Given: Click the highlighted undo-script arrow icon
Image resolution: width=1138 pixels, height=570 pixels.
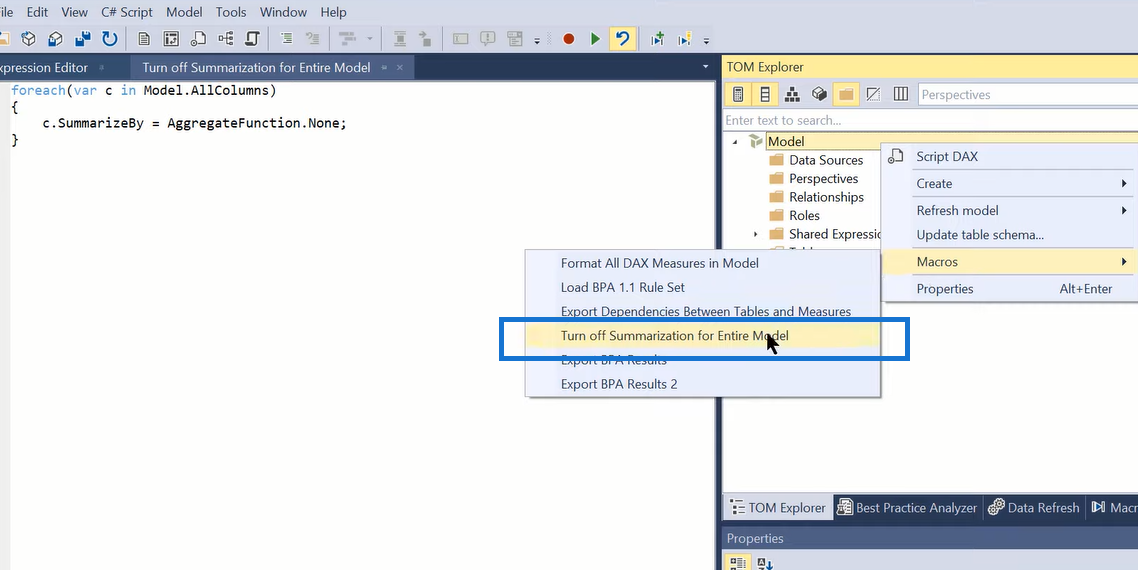Looking at the screenshot, I should coord(622,38).
